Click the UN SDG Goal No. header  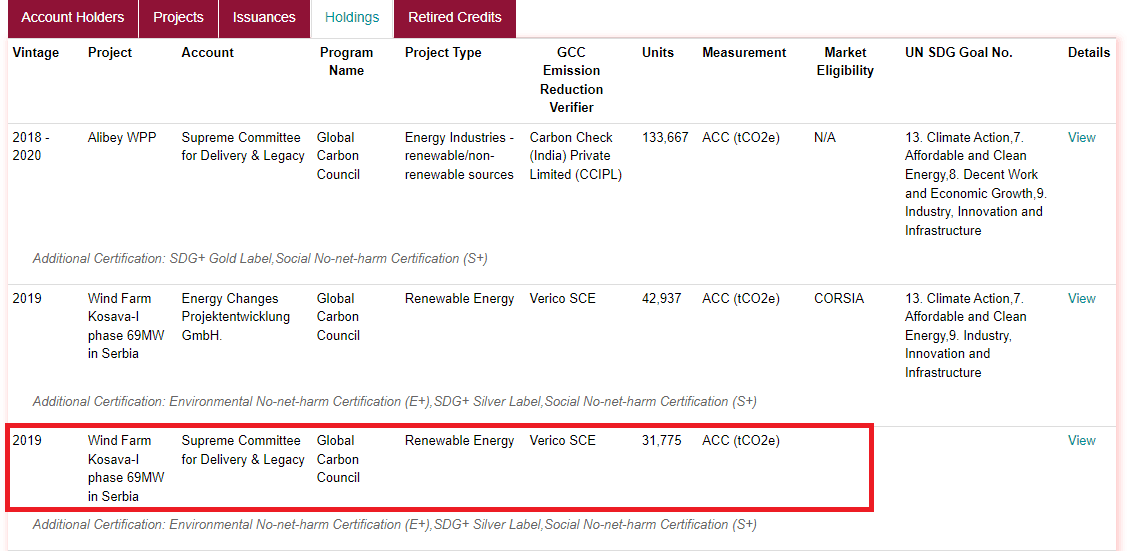[958, 53]
